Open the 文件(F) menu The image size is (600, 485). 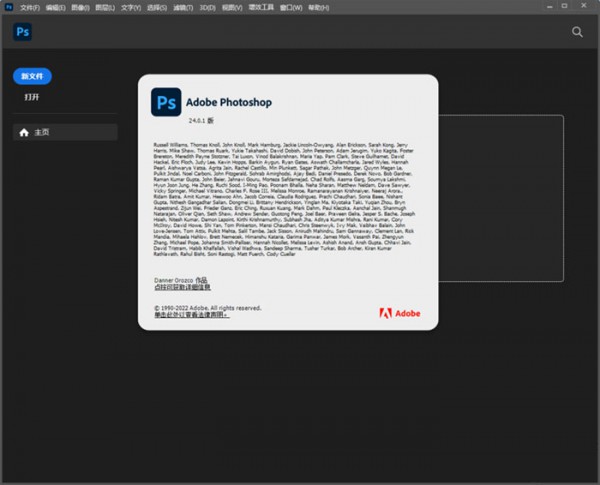tap(30, 8)
